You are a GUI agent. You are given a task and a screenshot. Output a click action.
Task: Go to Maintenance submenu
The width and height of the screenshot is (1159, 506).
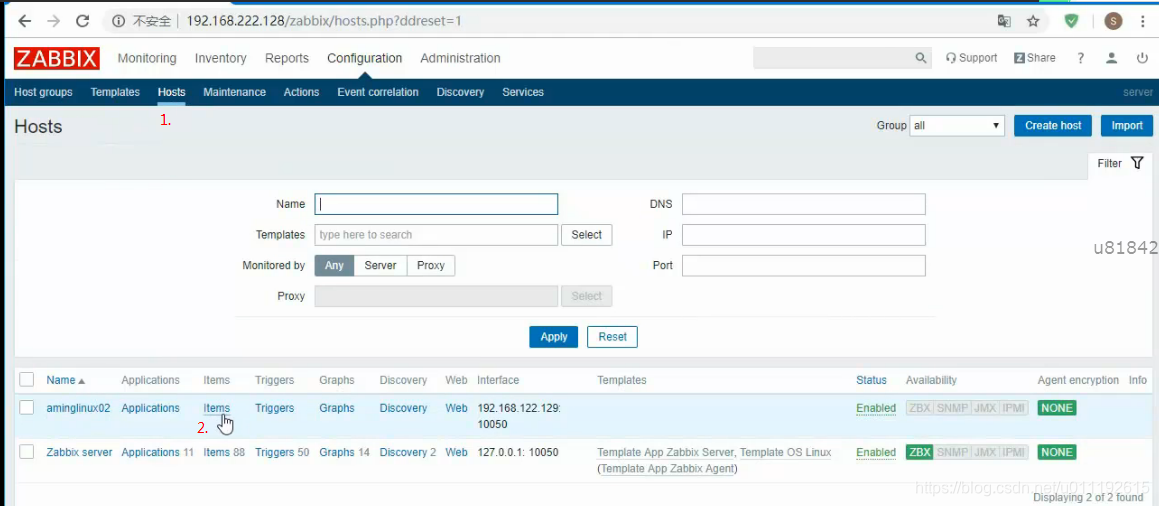(234, 92)
